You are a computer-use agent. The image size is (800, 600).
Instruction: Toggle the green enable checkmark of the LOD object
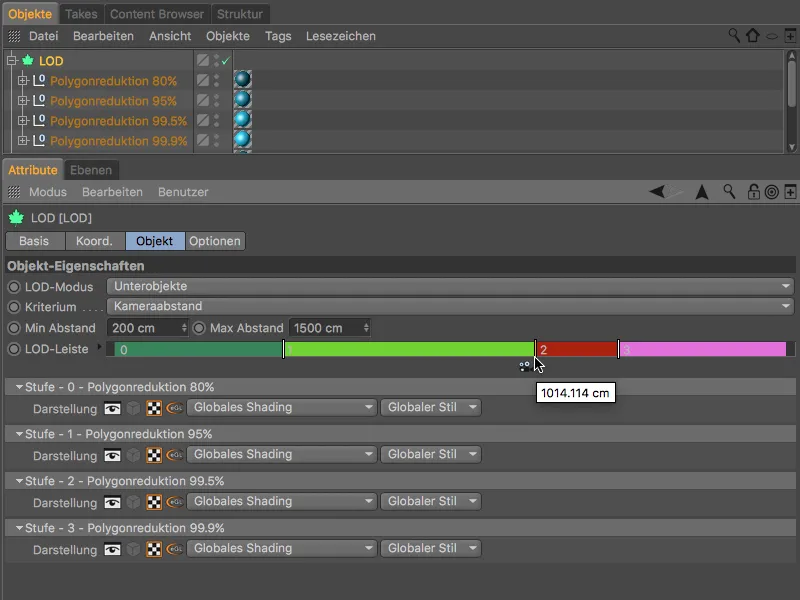[226, 61]
